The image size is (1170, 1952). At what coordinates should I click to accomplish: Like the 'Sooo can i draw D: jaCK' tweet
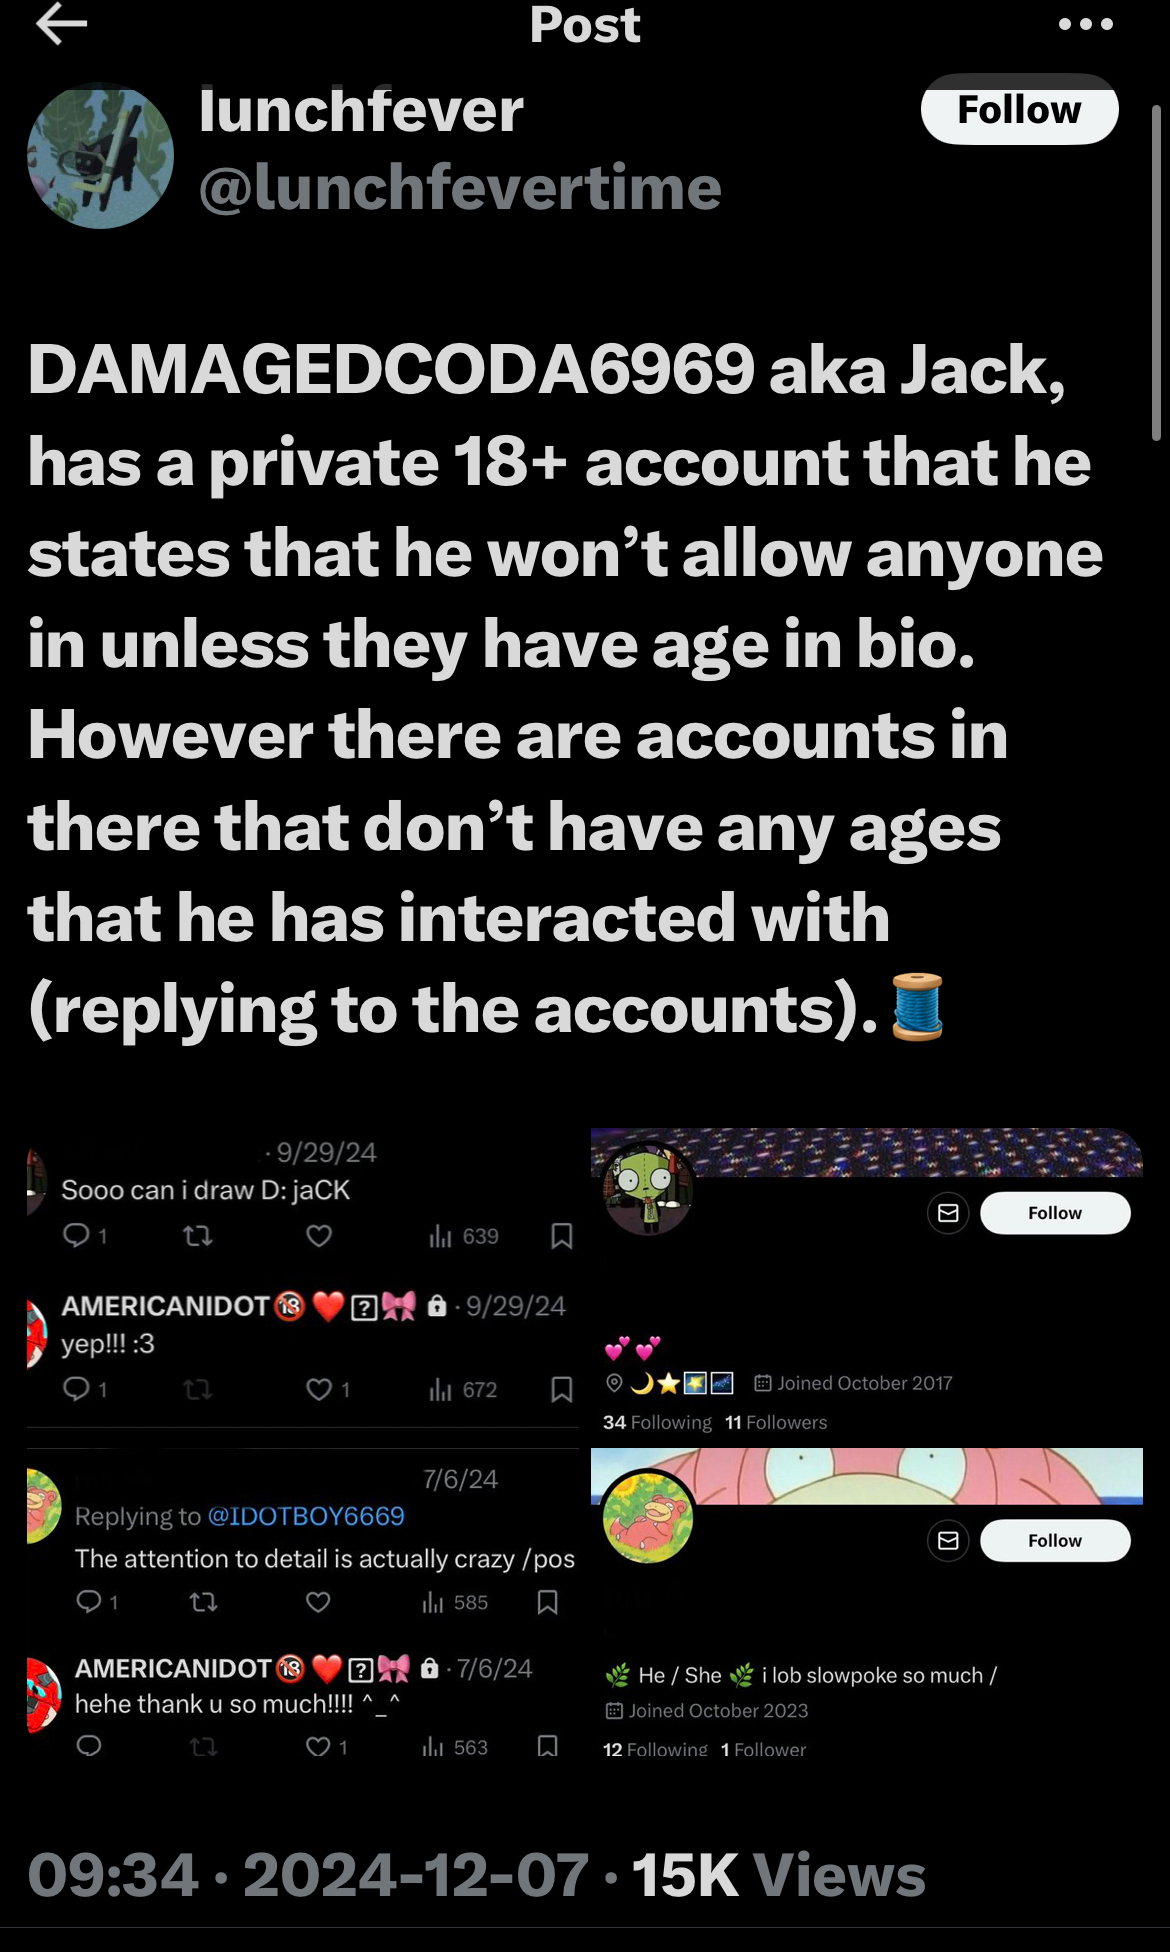click(x=319, y=1236)
